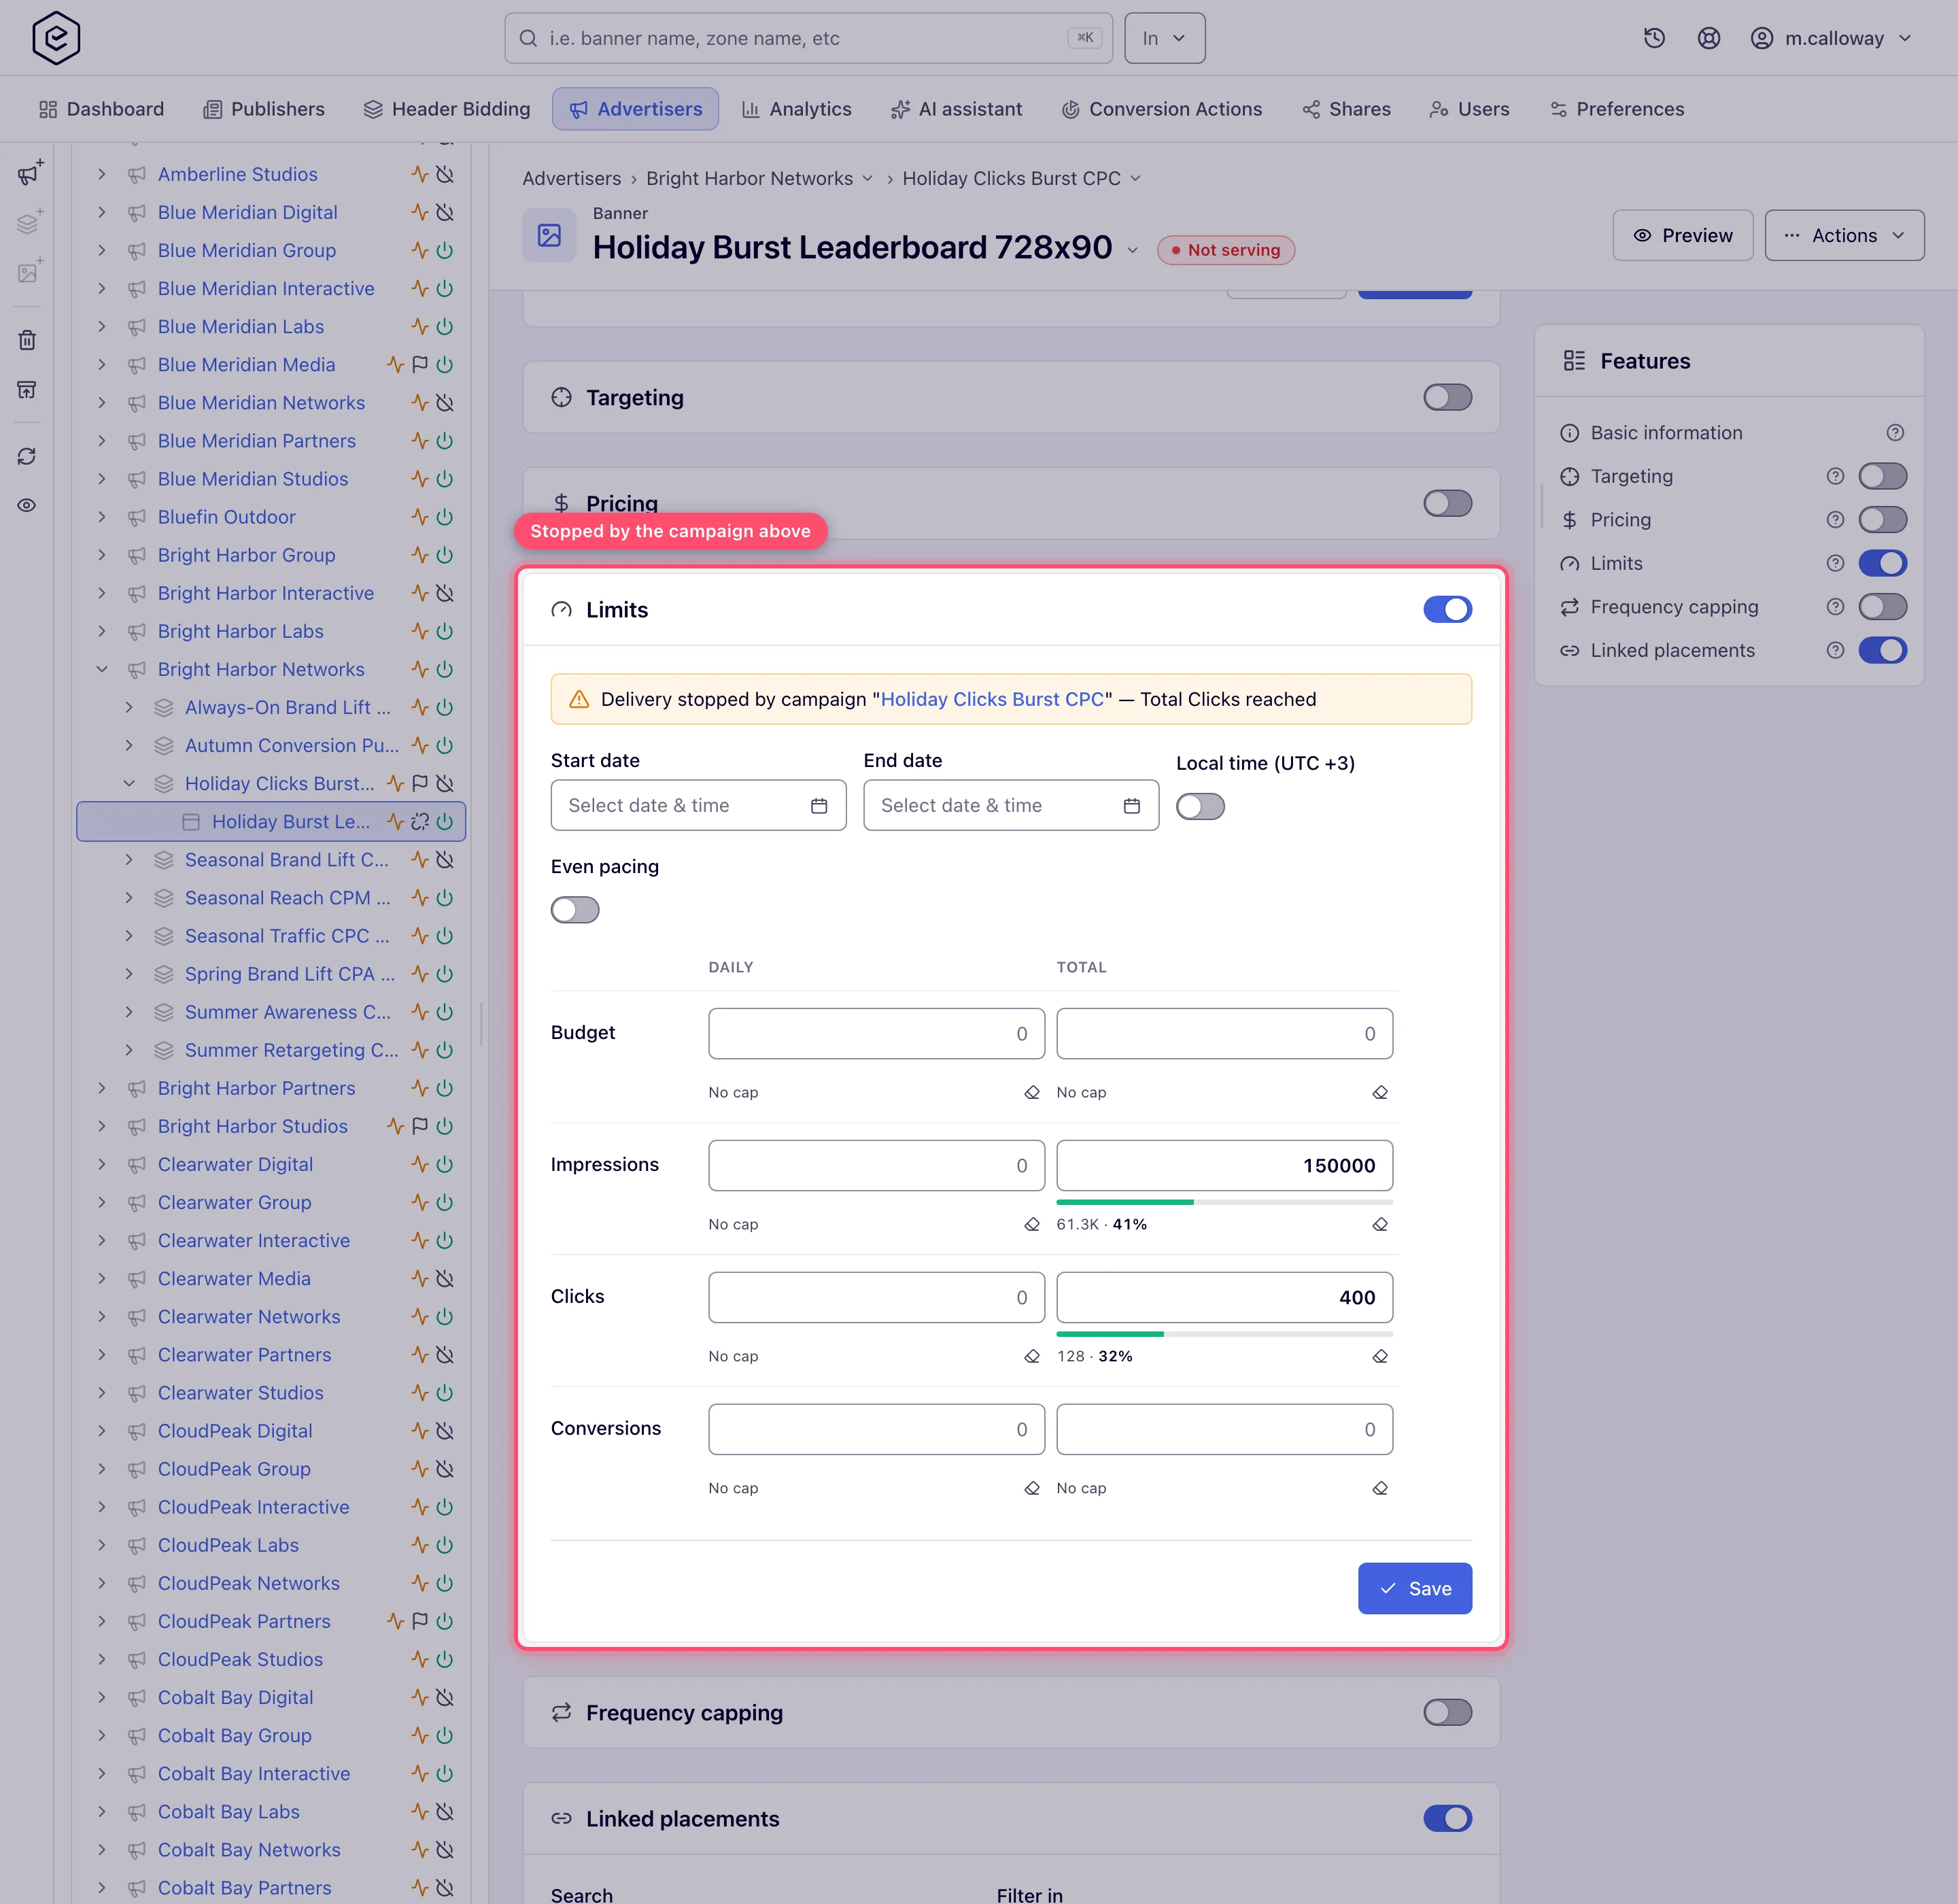1958x1904 pixels.
Task: Click the total Impressions input field
Action: click(x=1224, y=1165)
